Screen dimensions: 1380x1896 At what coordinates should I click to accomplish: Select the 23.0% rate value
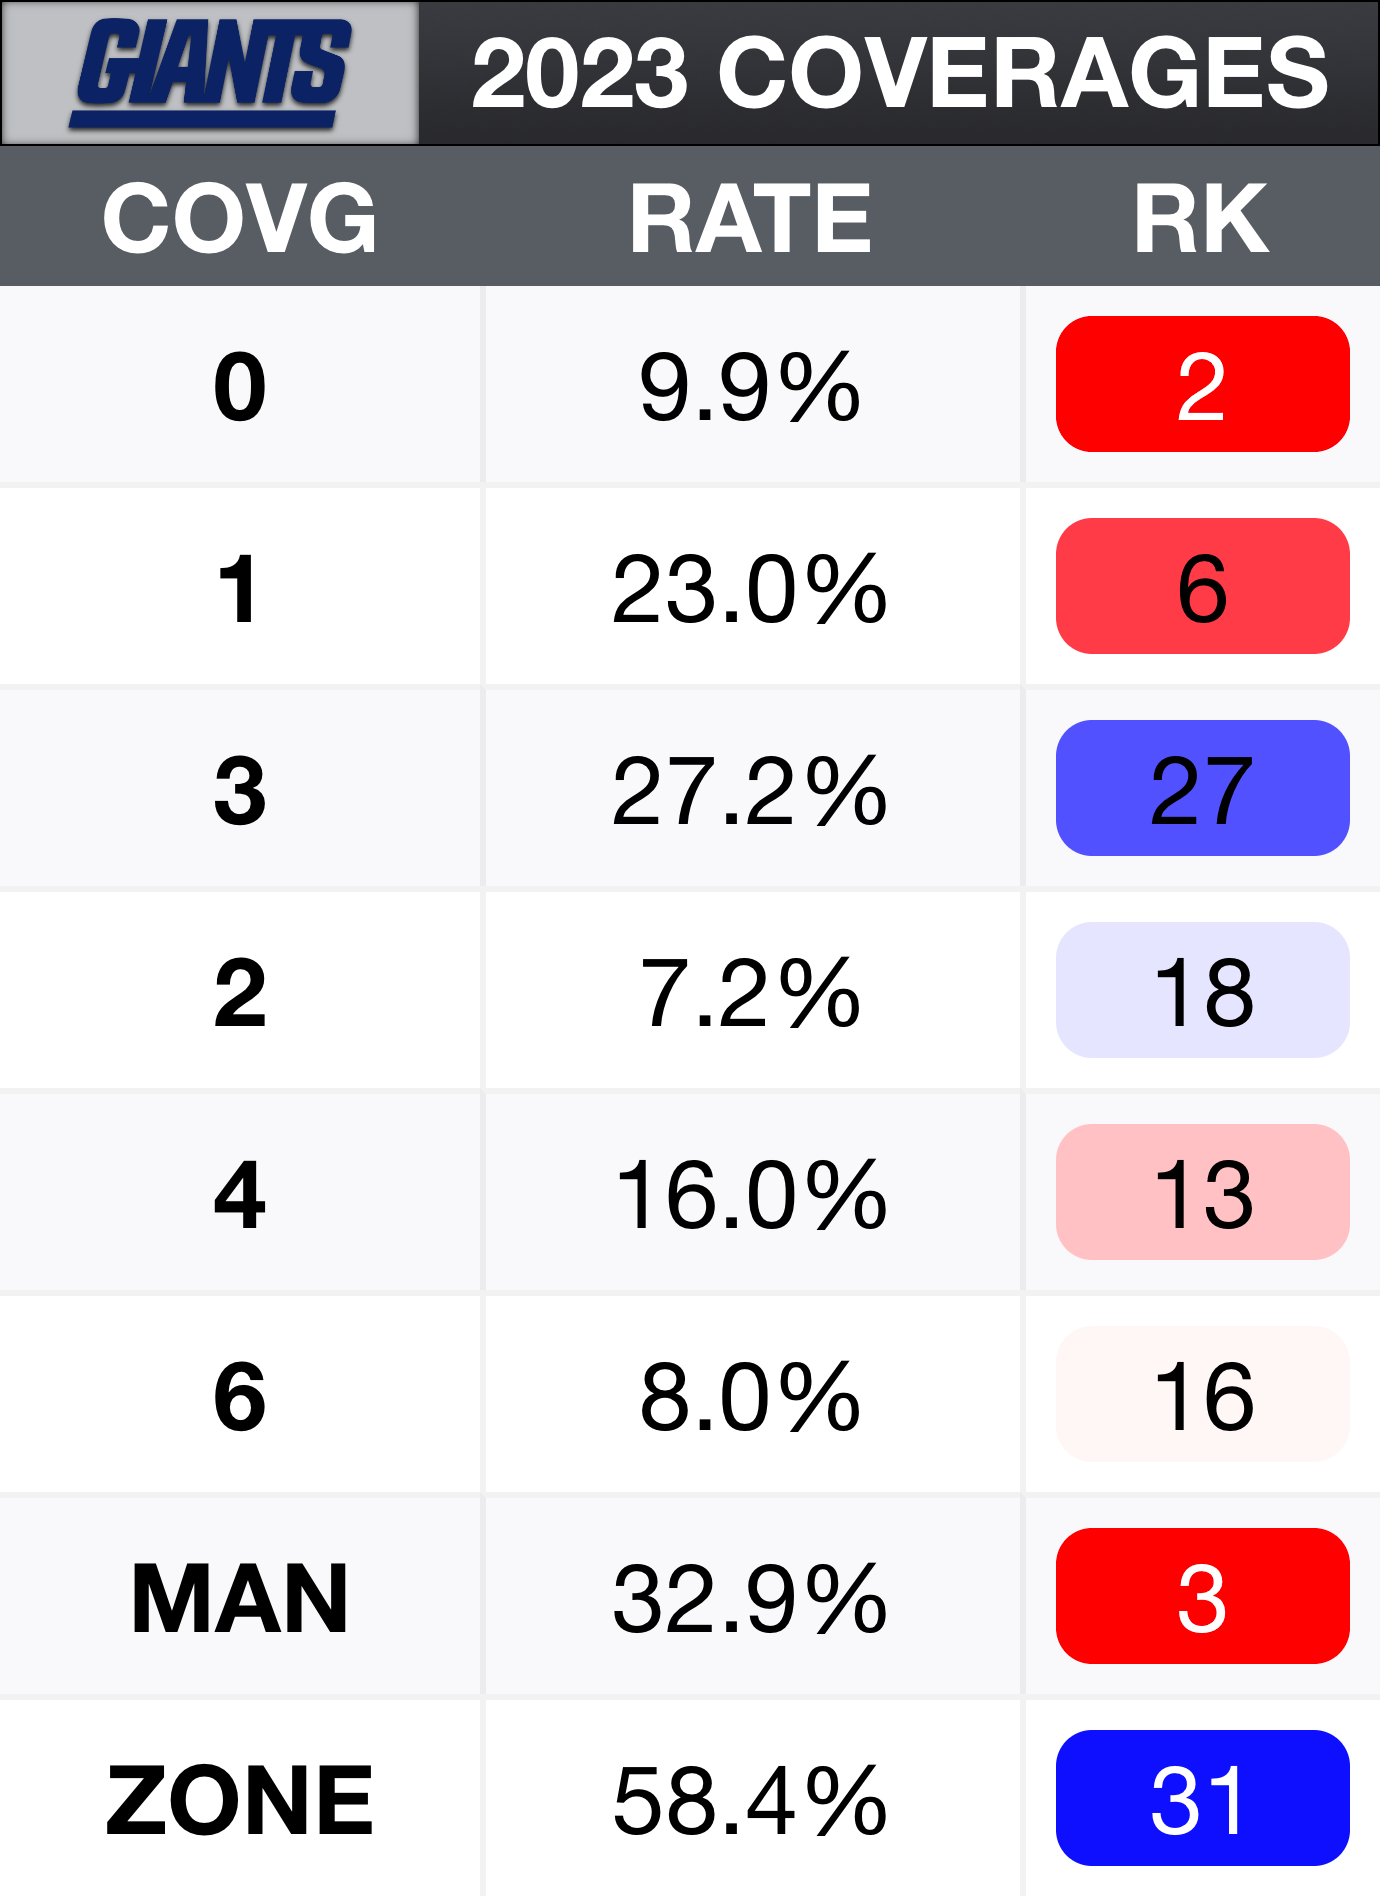coord(750,589)
